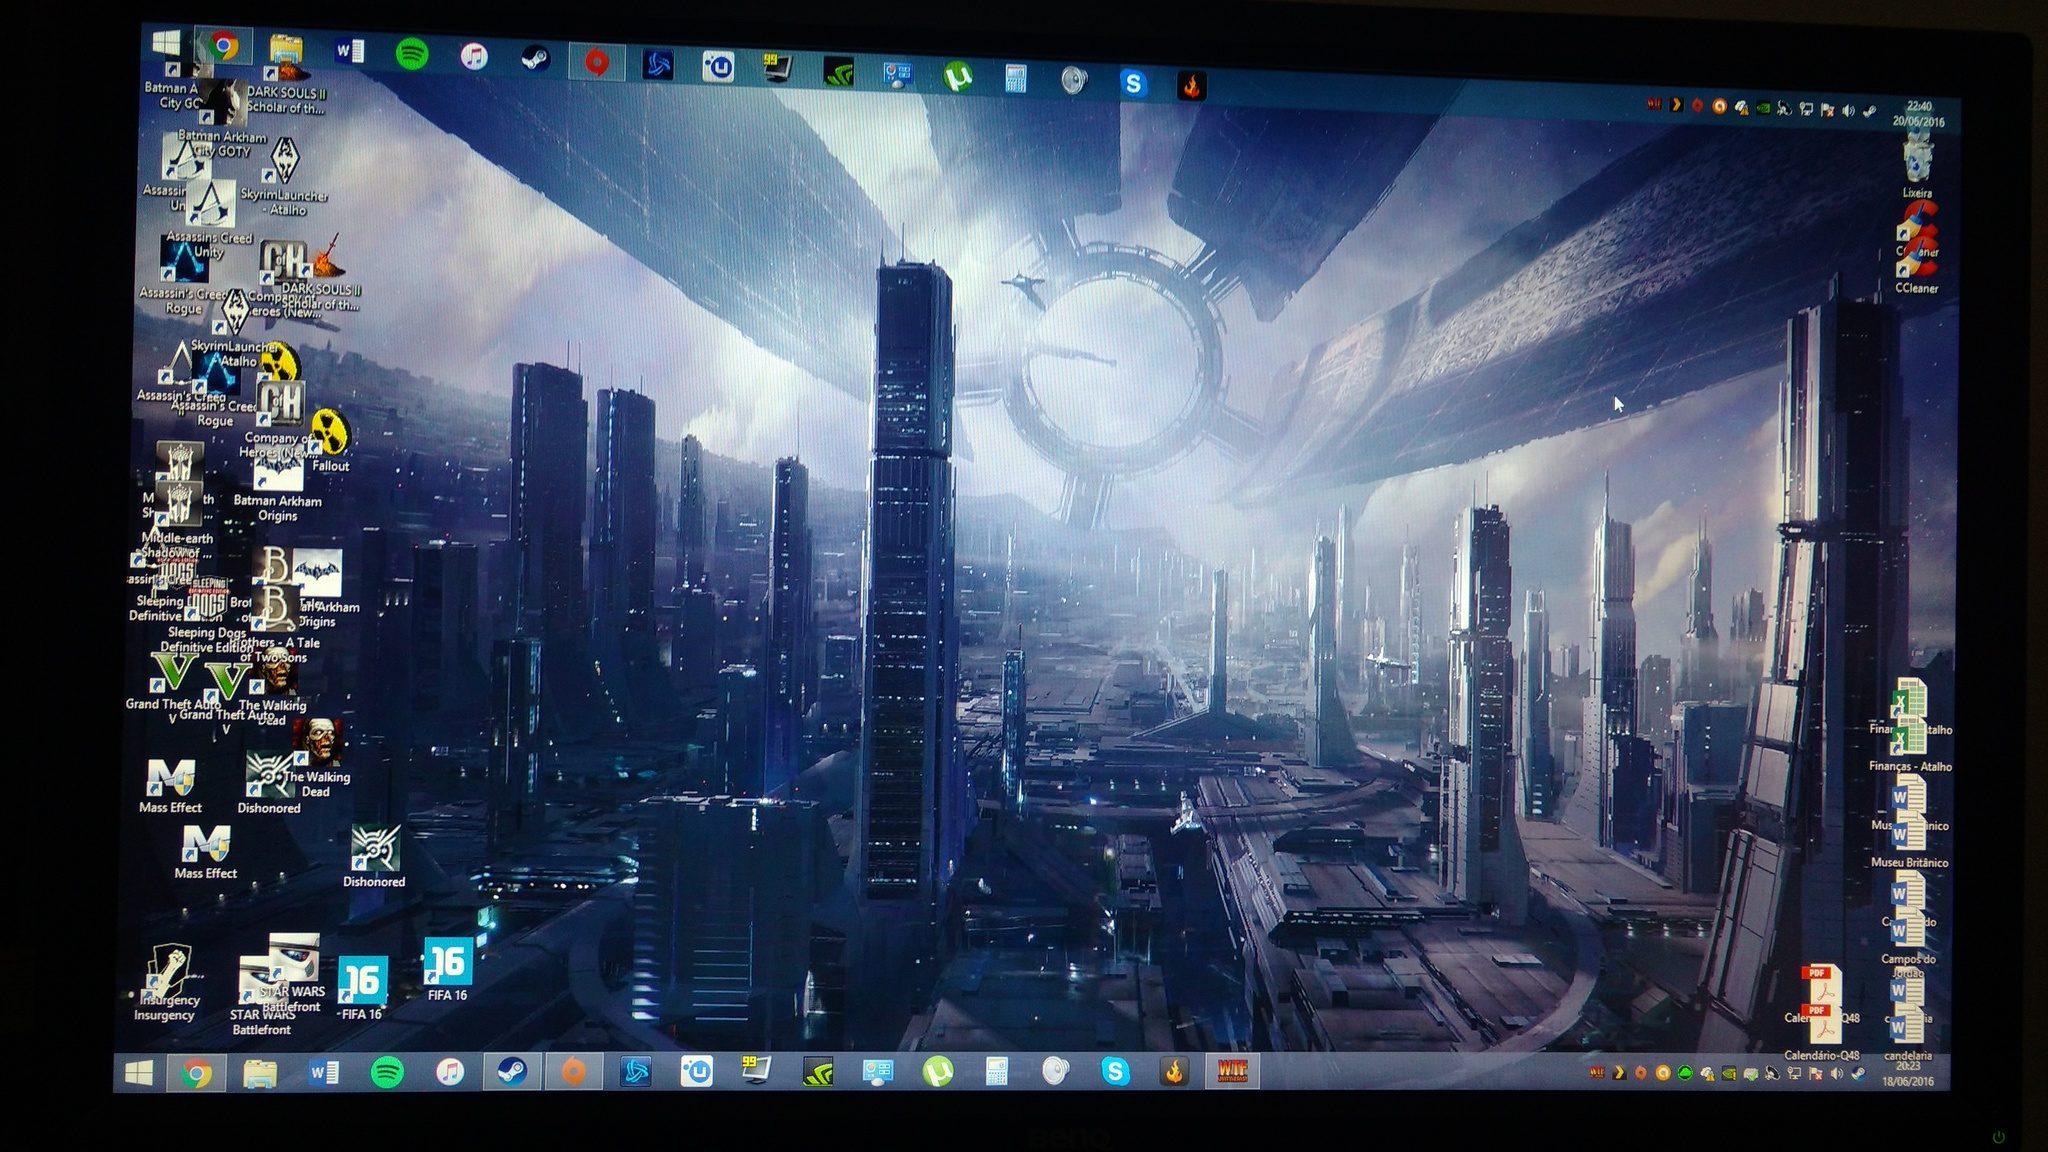Screen dimensions: 2048x1152
Task: Click the NVIDIA icon in the top system tray
Action: 1762,107
